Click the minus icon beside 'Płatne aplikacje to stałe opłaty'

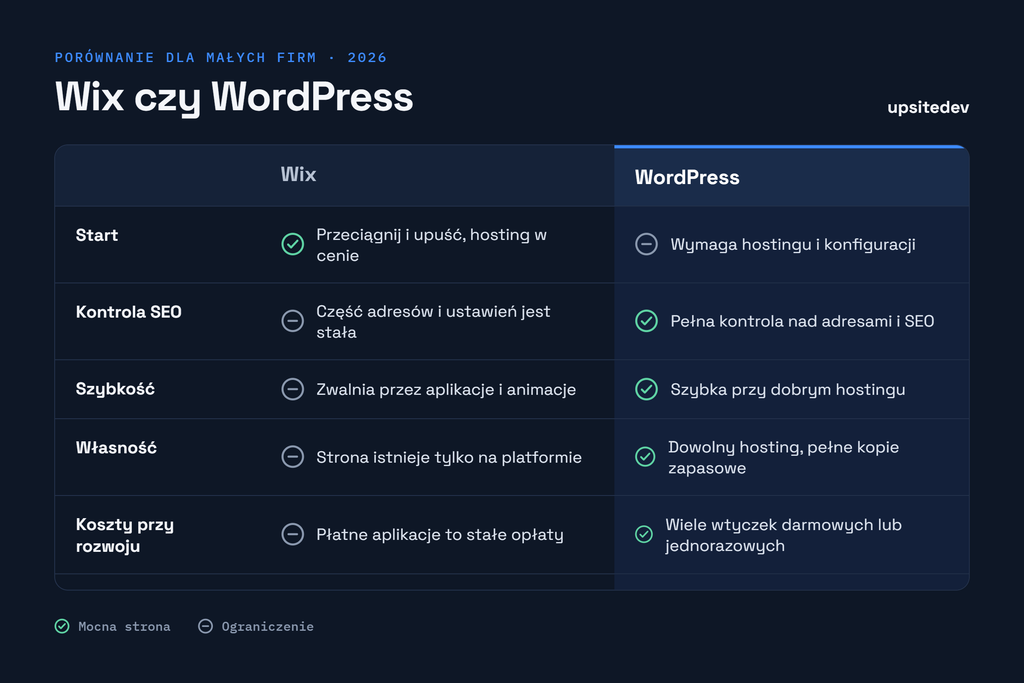coord(293,534)
